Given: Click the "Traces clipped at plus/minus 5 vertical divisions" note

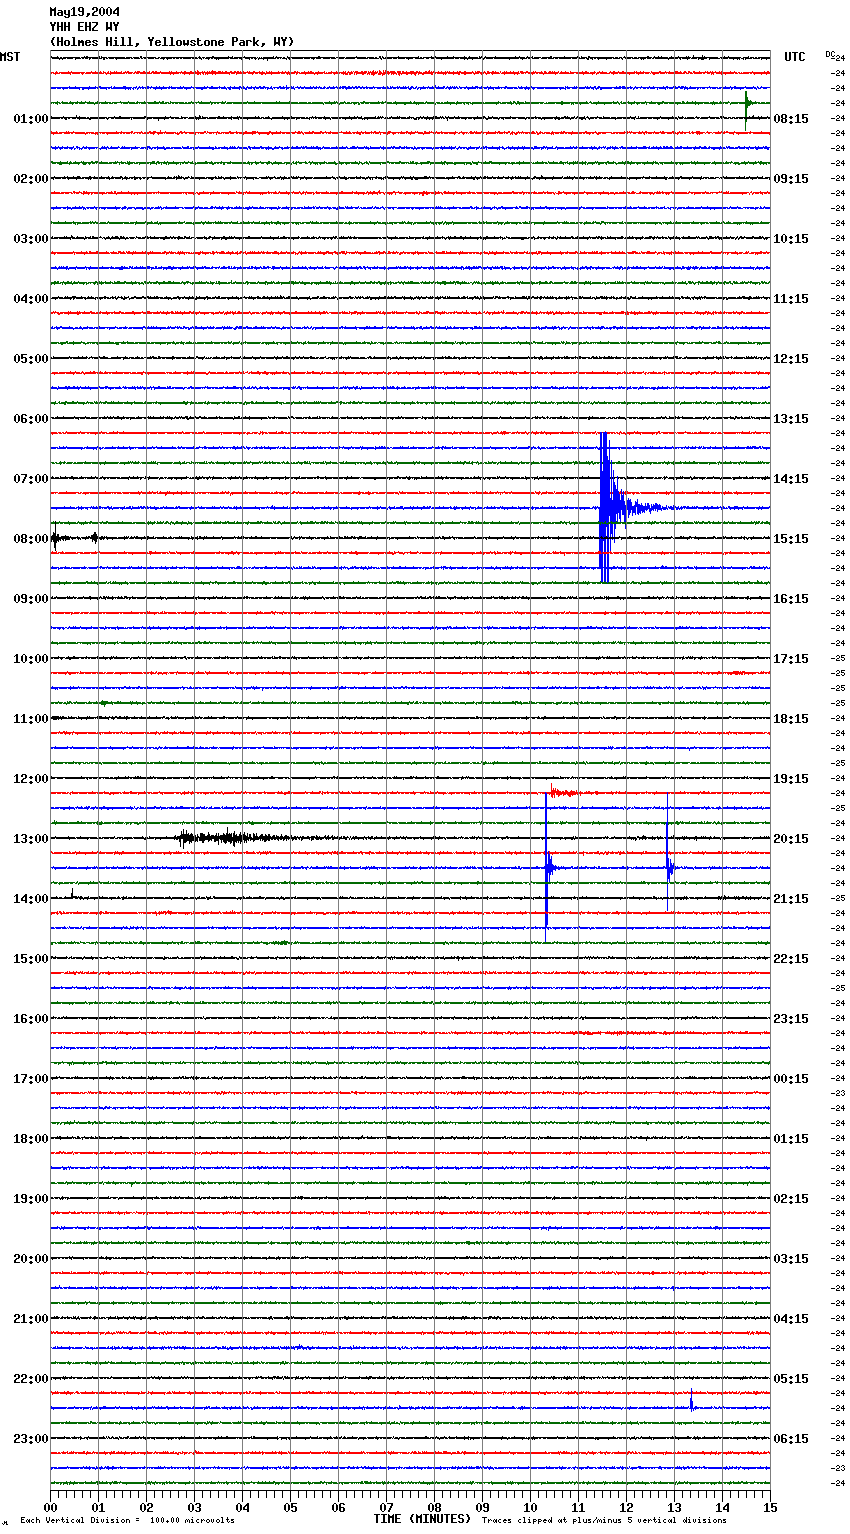Looking at the screenshot, I should click(x=604, y=1521).
